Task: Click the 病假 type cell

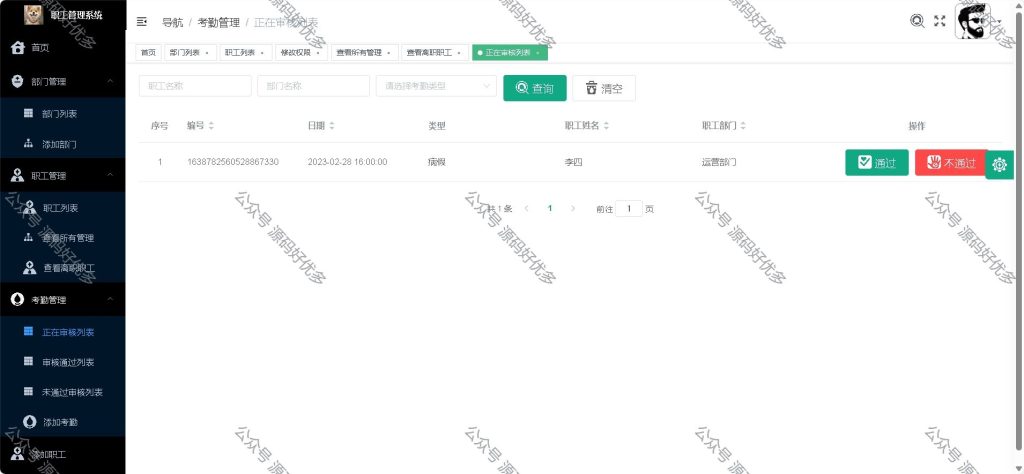Action: [x=437, y=162]
